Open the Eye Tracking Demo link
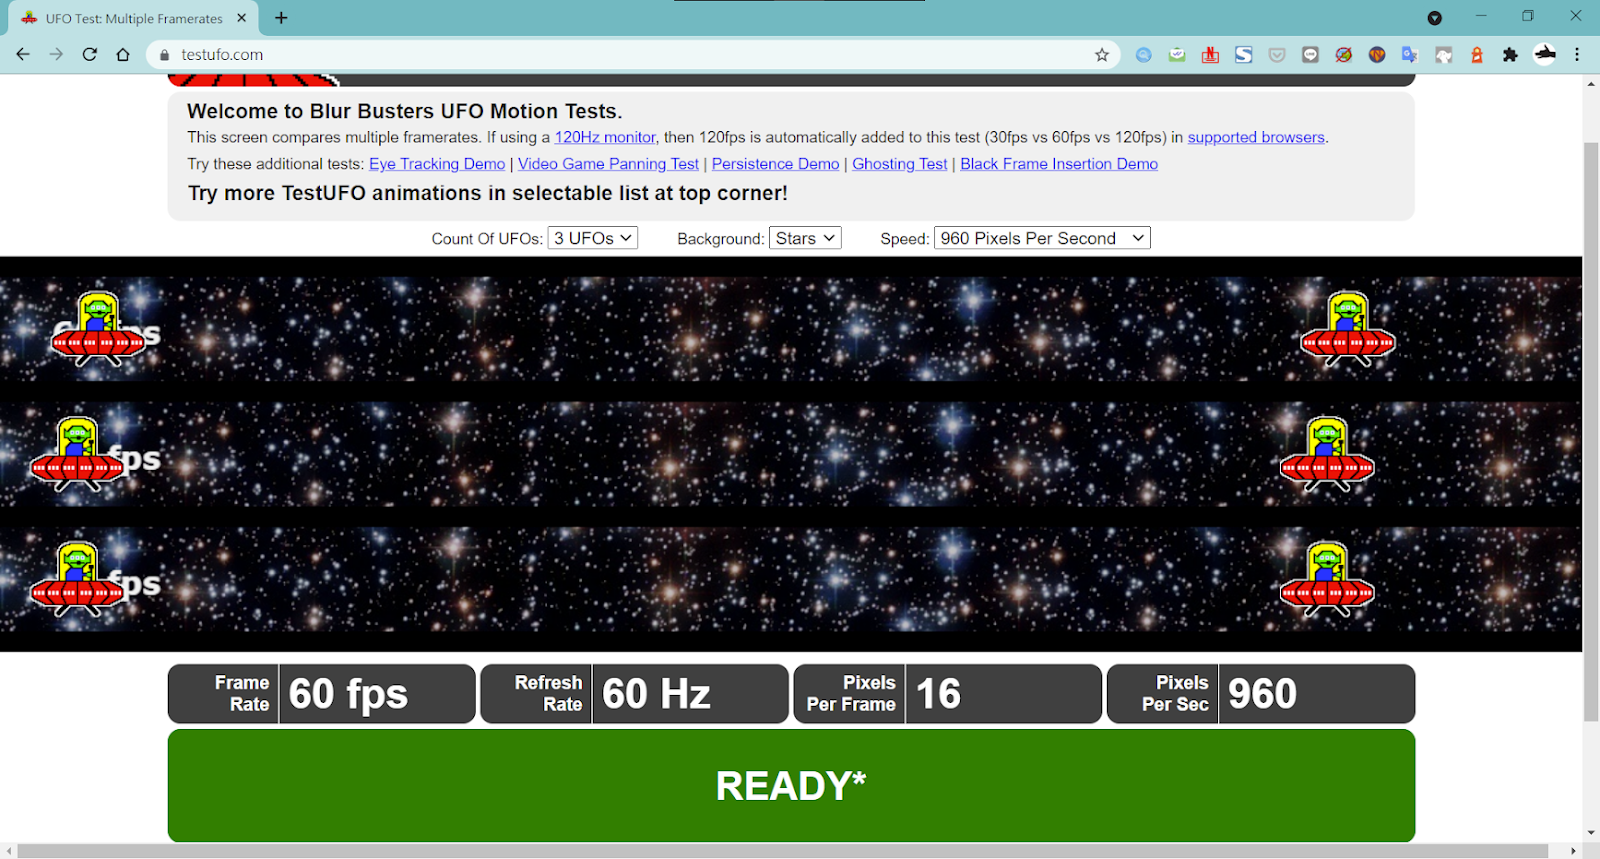1600x859 pixels. point(437,164)
